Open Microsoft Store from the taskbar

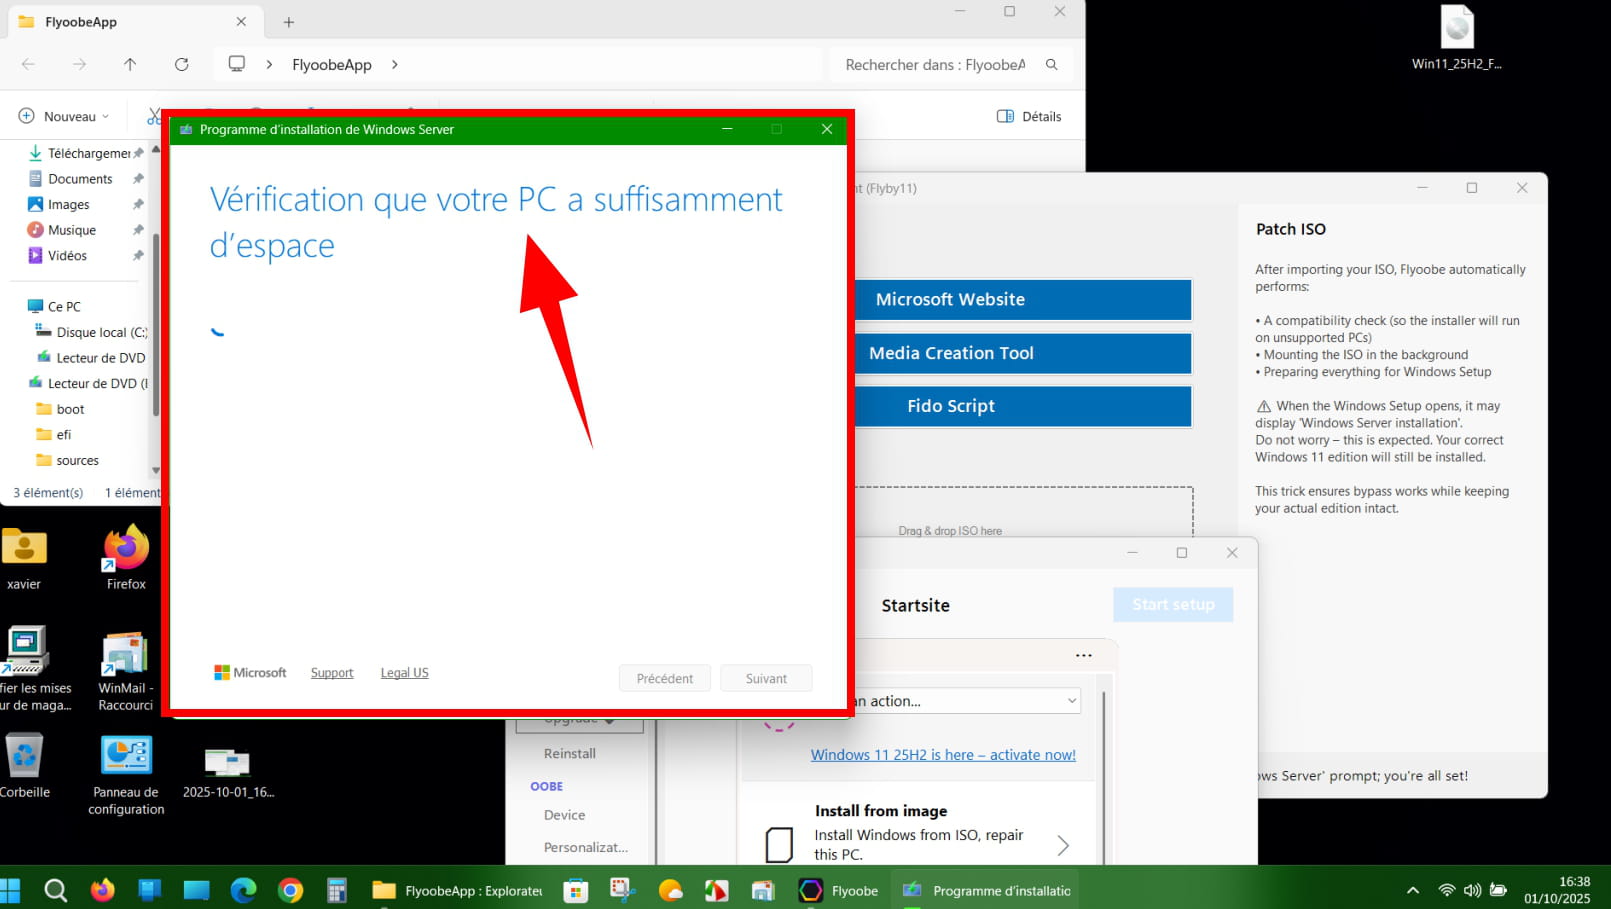pos(576,890)
